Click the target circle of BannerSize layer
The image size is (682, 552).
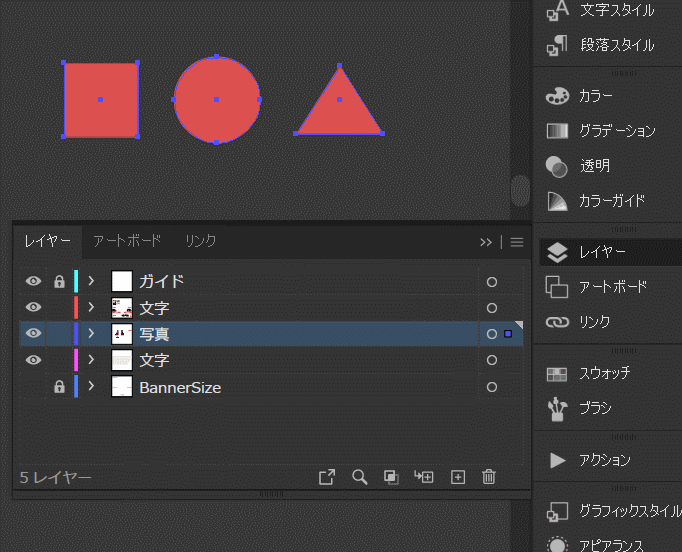pos(492,387)
